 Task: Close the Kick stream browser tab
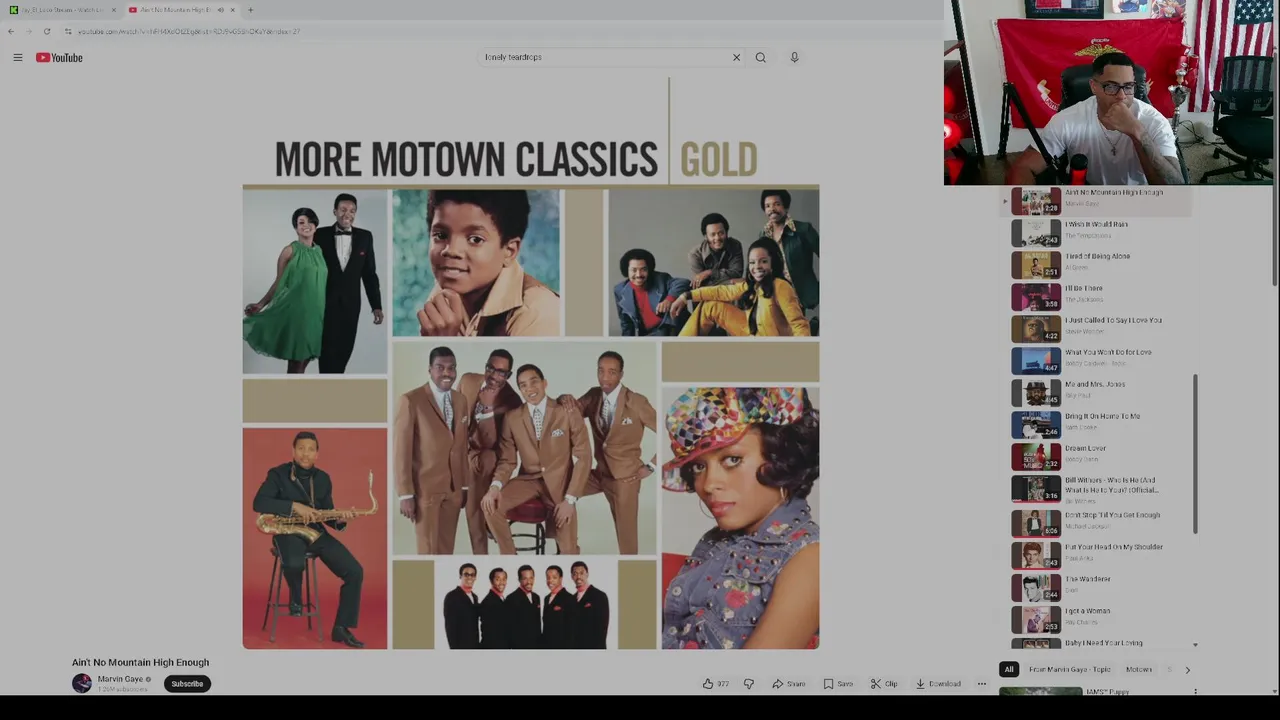coord(113,10)
